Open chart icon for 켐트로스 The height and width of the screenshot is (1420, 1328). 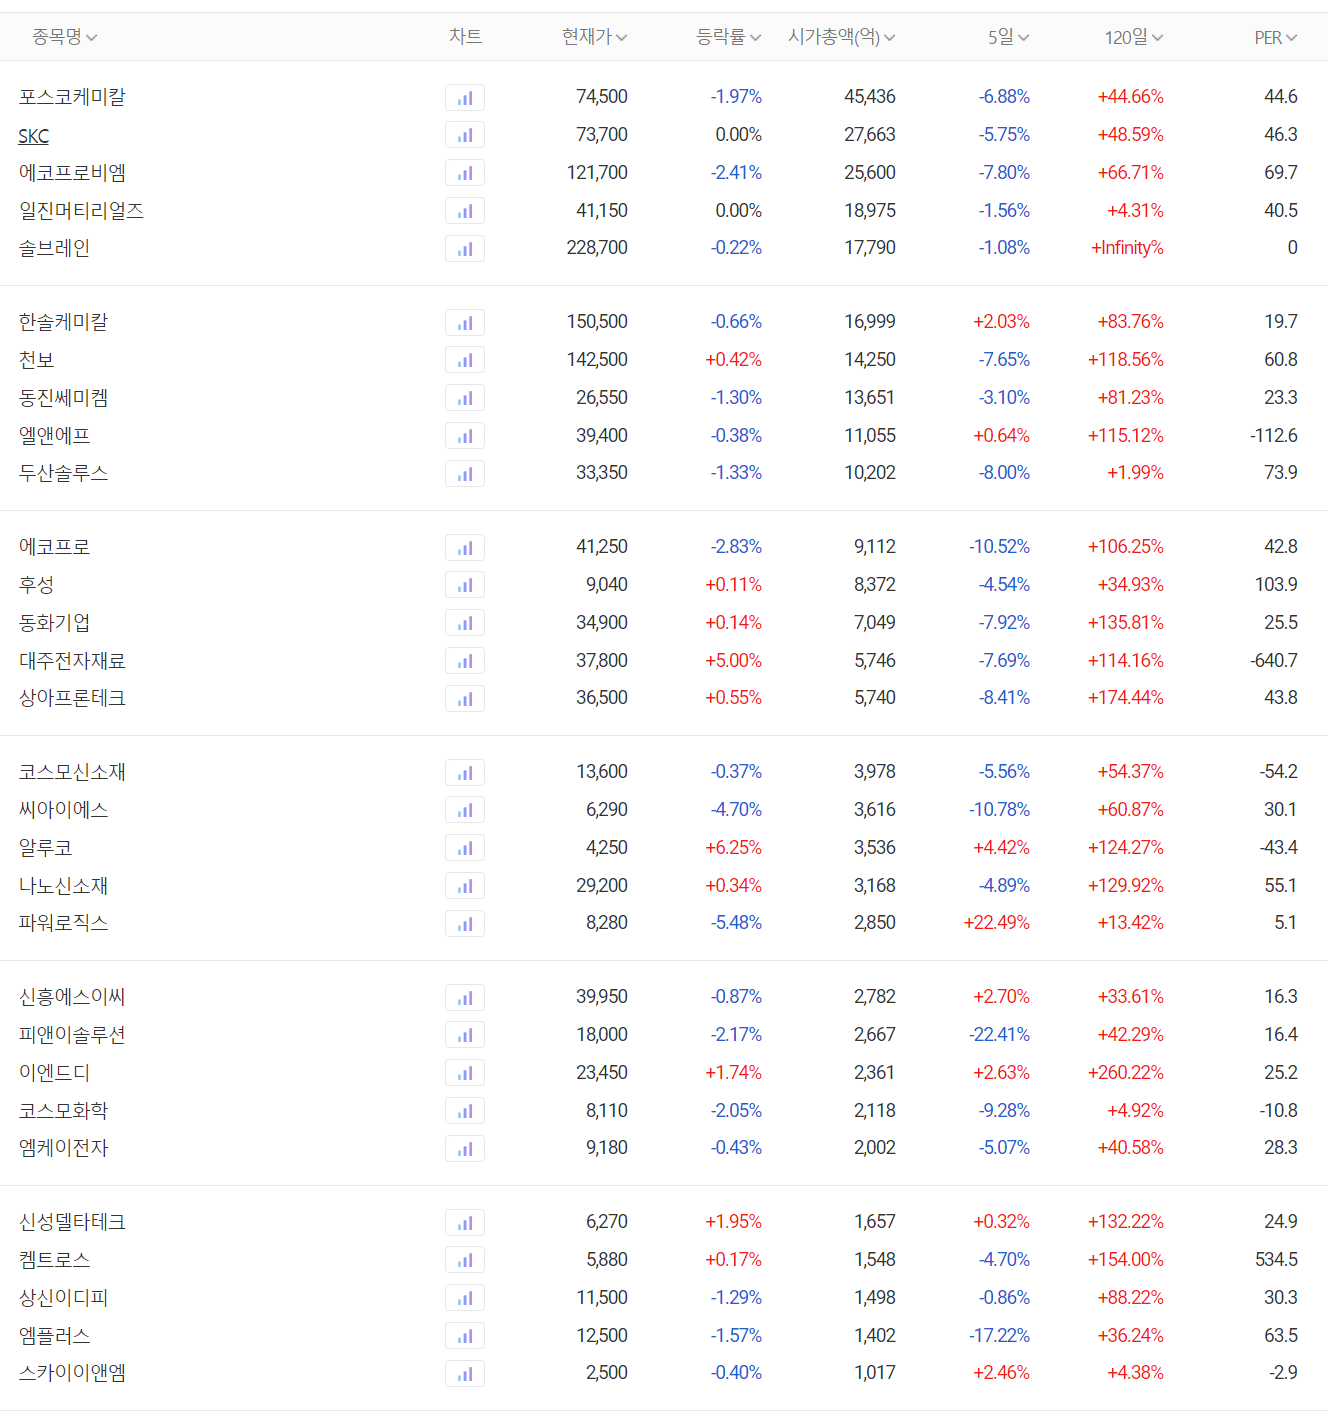click(x=465, y=1260)
